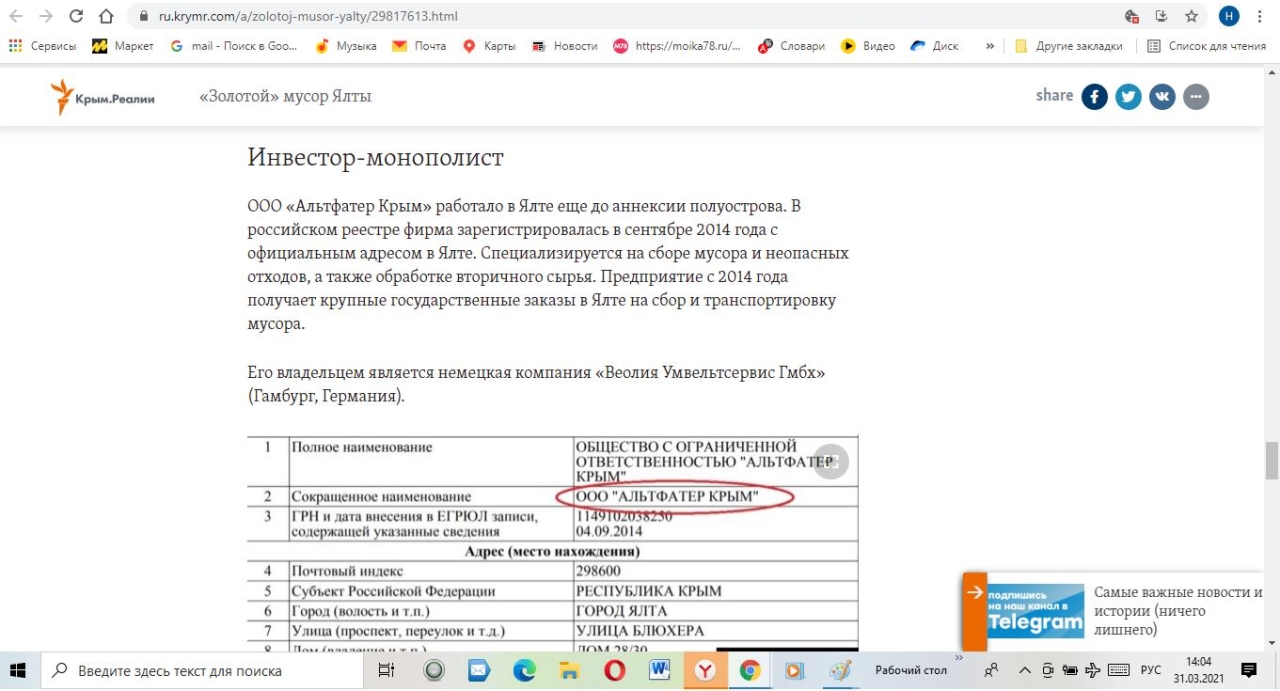Go forward to the next page
Image resolution: width=1280 pixels, height=691 pixels.
pyautogui.click(x=46, y=16)
